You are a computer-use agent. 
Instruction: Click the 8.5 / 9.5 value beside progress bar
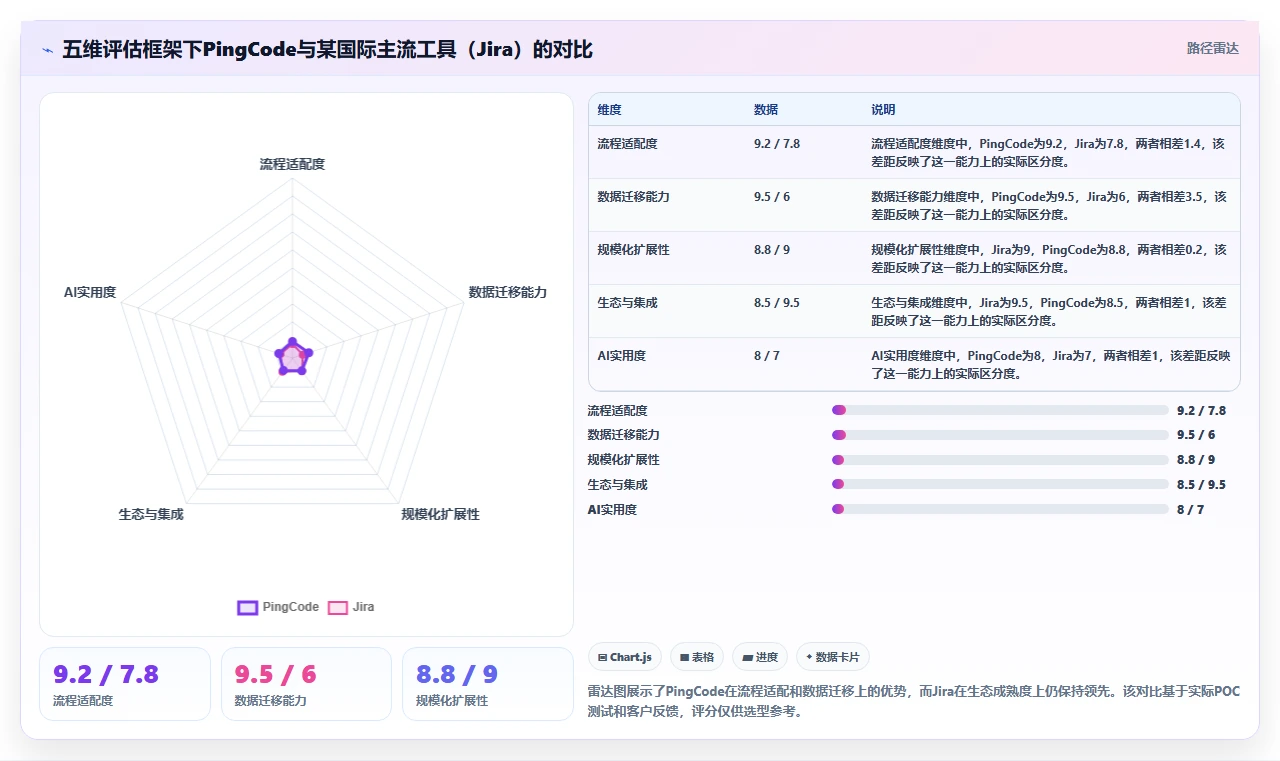click(x=1201, y=484)
